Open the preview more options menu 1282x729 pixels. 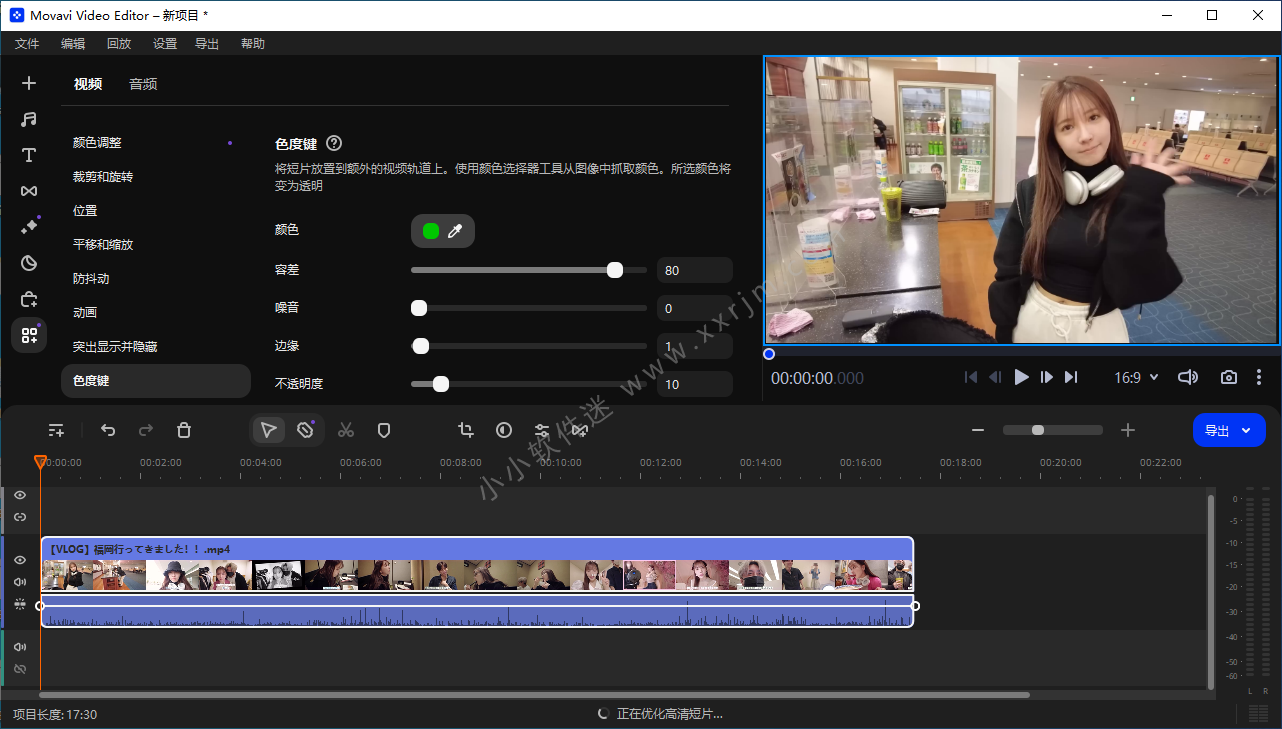(1259, 377)
